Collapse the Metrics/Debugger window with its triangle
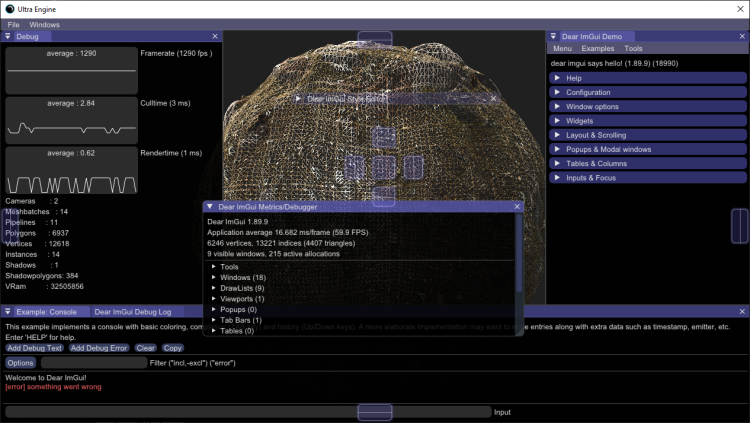The height and width of the screenshot is (423, 750). (210, 206)
